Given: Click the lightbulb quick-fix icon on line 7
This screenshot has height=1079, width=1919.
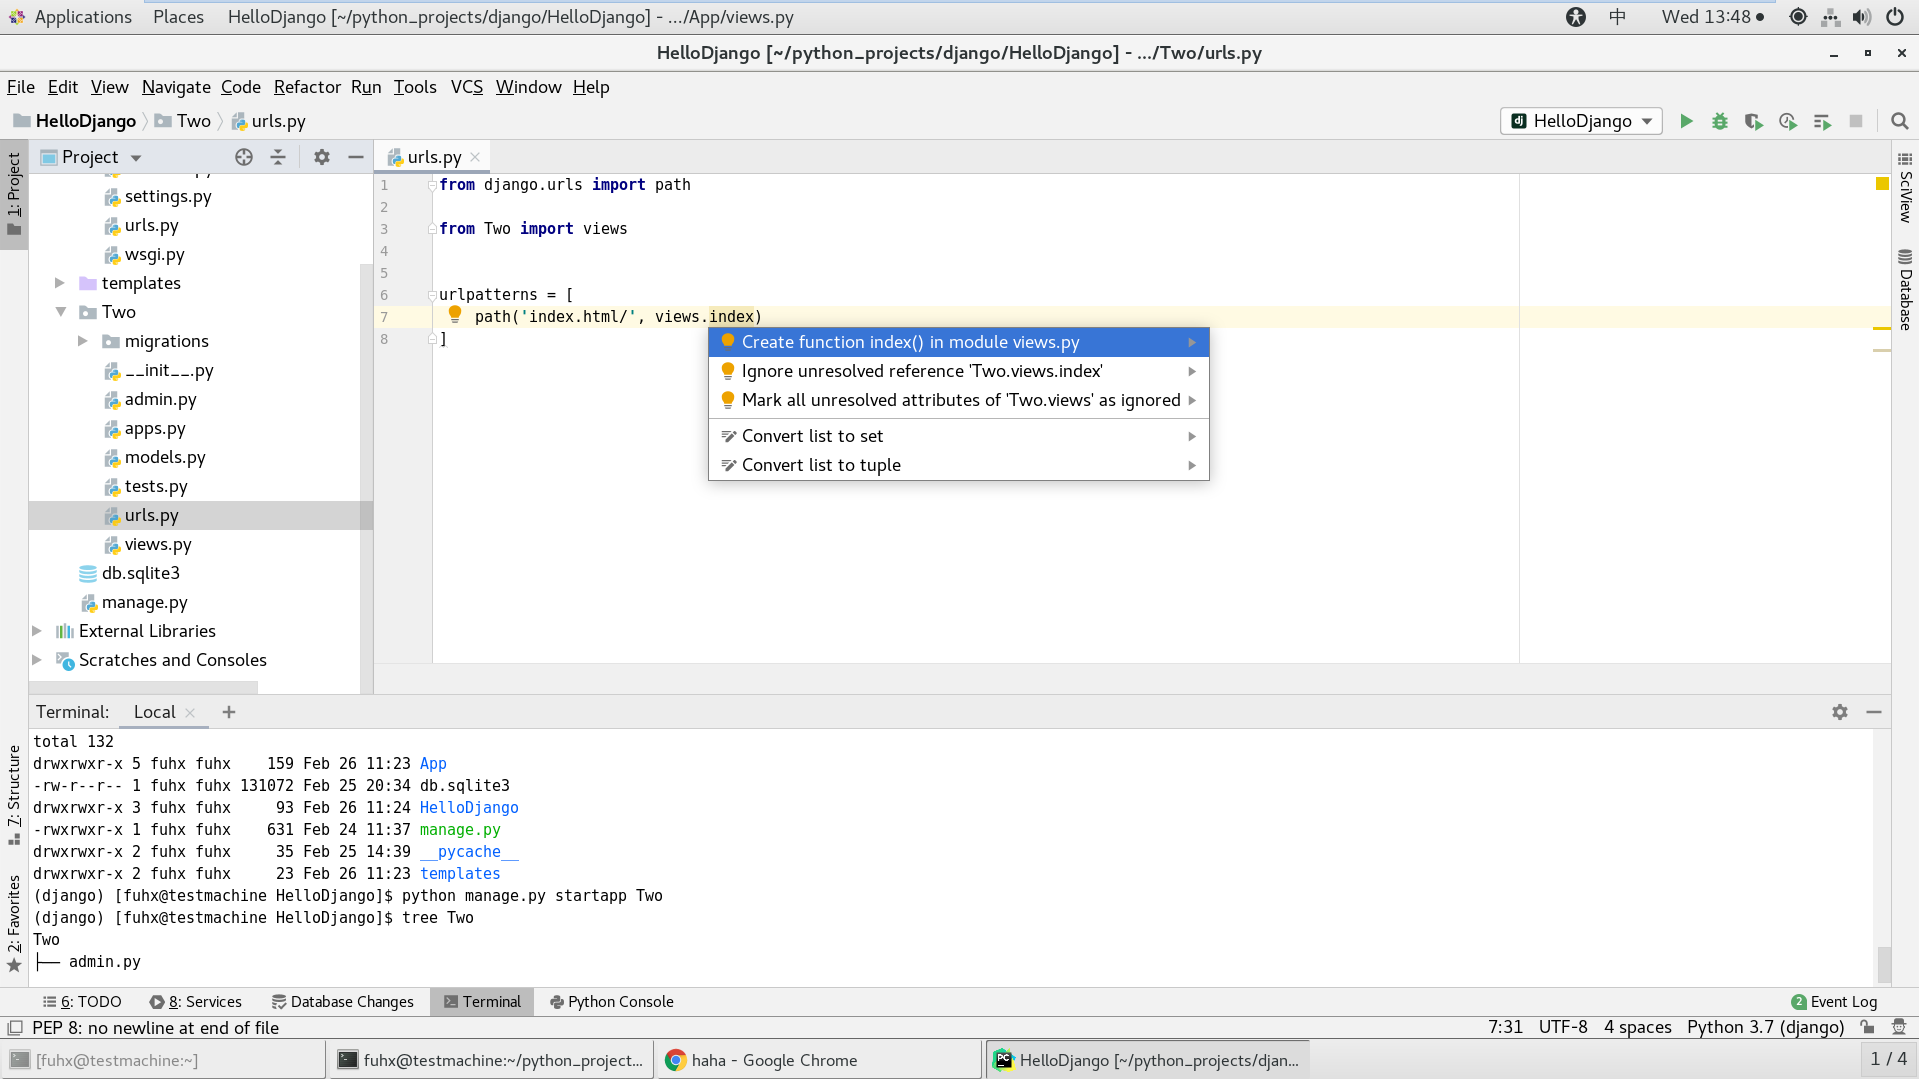Looking at the screenshot, I should coord(455,314).
